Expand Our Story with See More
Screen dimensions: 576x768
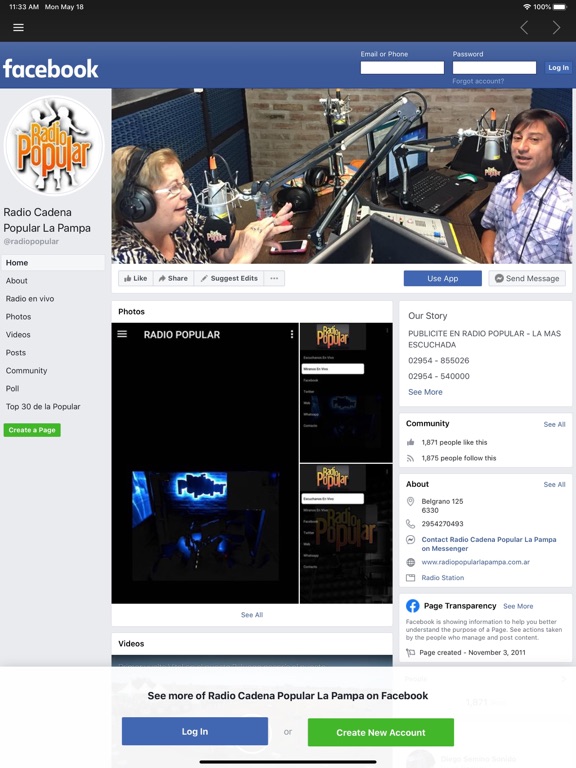coord(425,392)
